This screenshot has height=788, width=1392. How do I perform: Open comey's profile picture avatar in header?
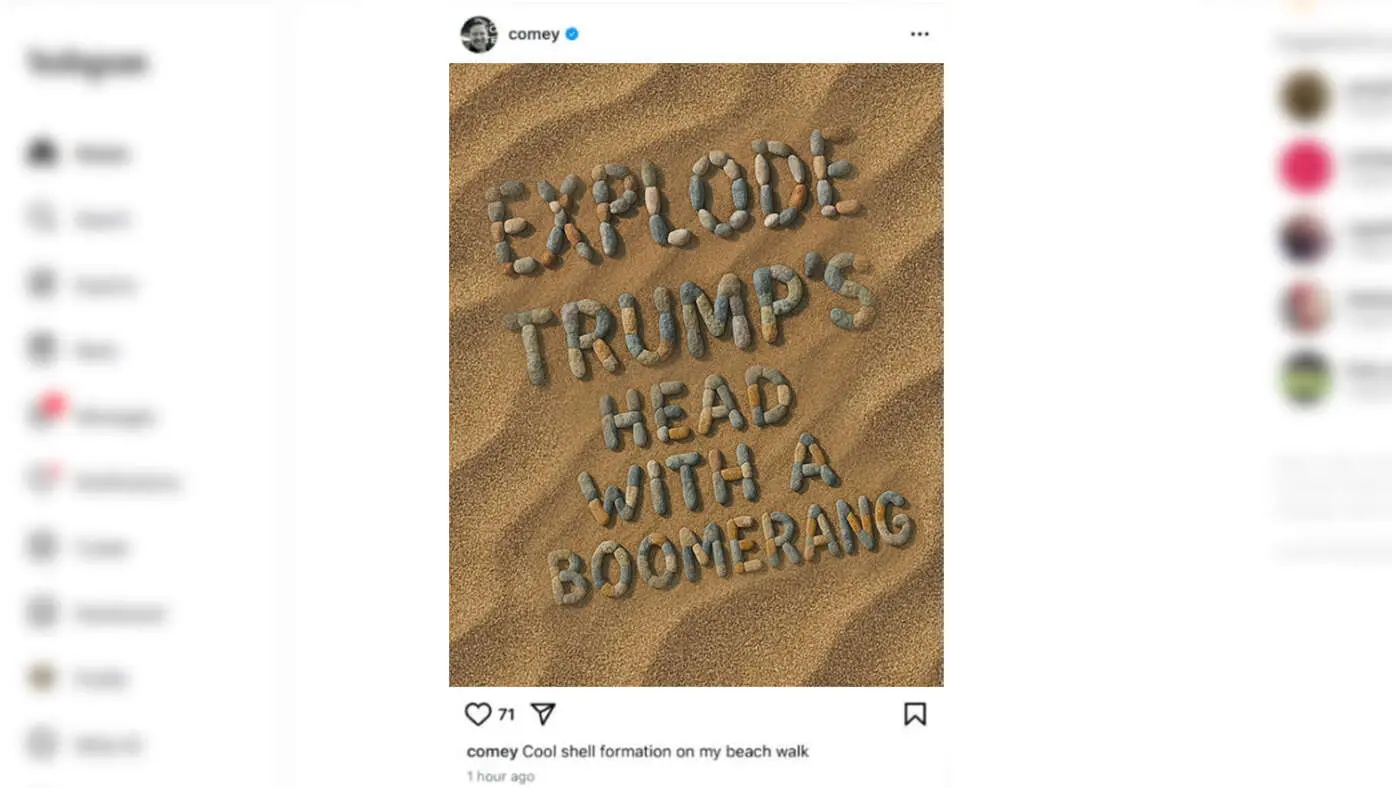pos(479,34)
